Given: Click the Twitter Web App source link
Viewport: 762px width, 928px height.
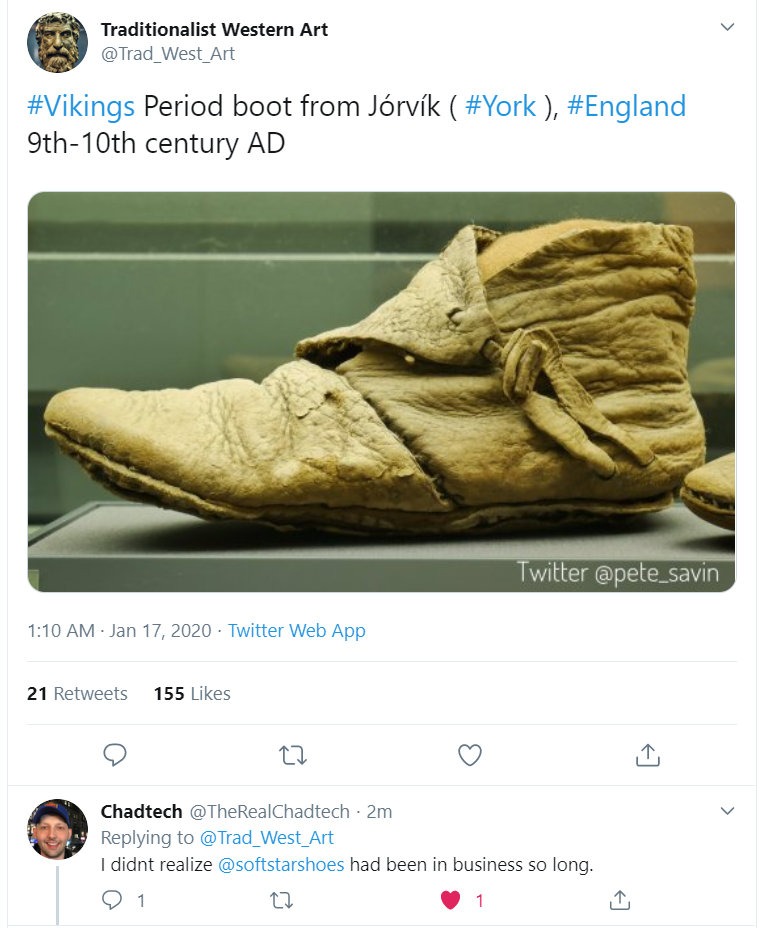Looking at the screenshot, I should pyautogui.click(x=296, y=630).
